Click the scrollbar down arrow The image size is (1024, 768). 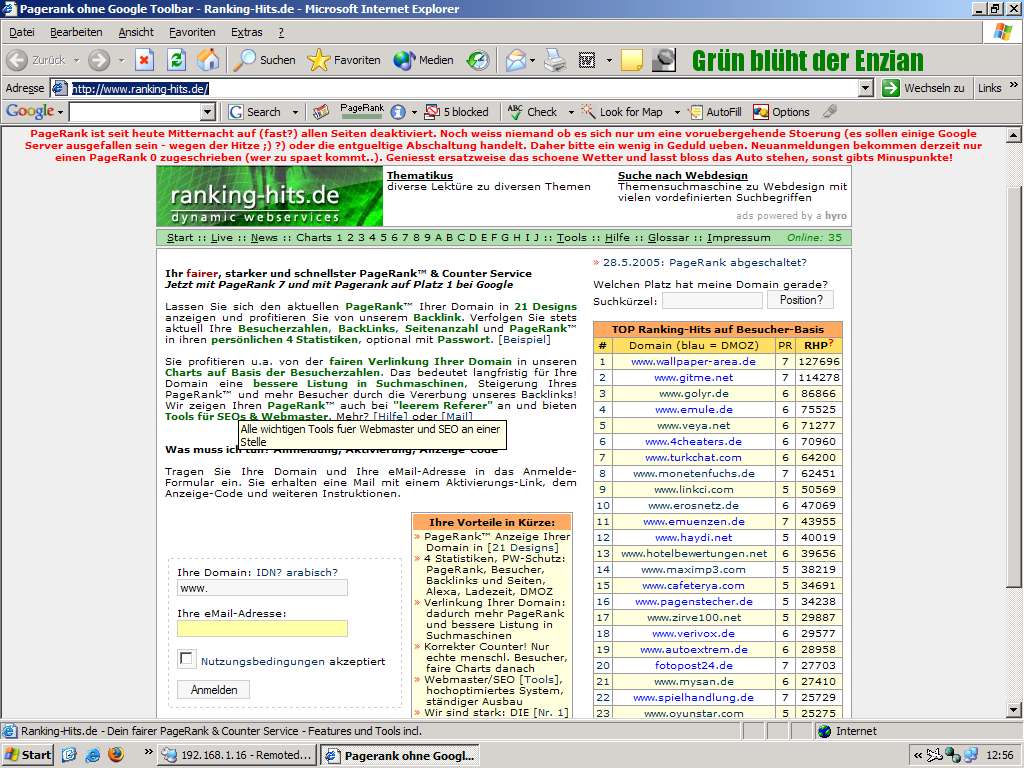point(1013,710)
